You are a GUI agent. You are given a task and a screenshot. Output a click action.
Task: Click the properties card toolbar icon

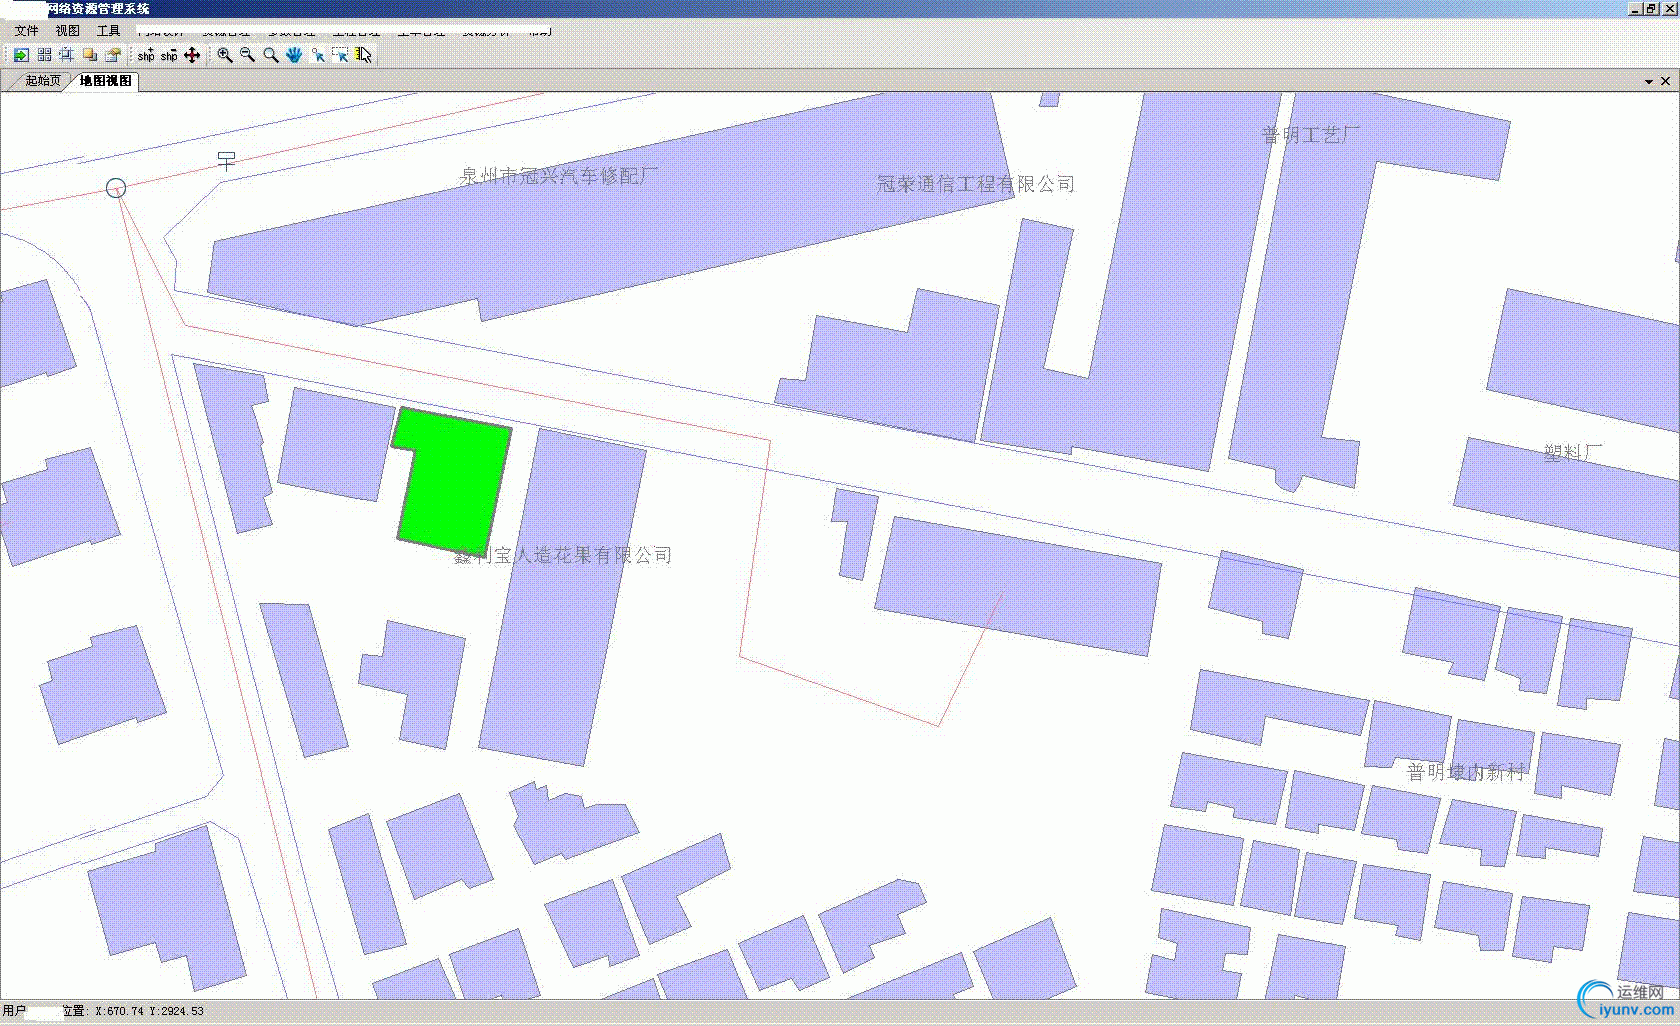[x=112, y=55]
